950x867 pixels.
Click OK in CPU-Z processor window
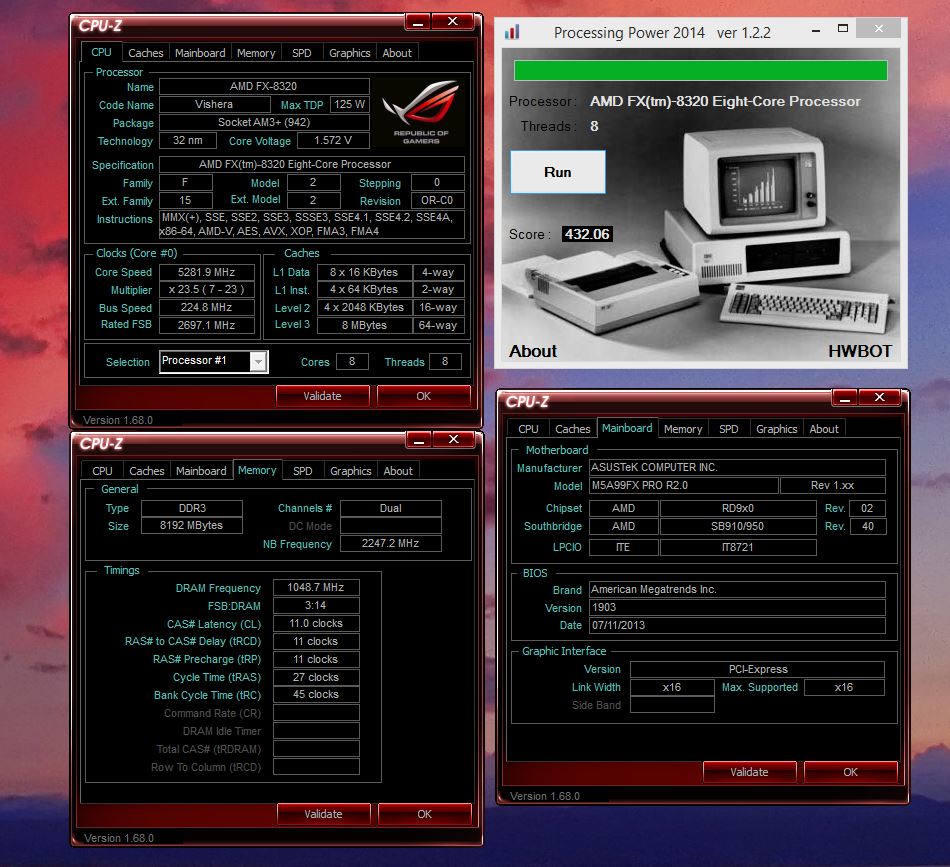(424, 396)
